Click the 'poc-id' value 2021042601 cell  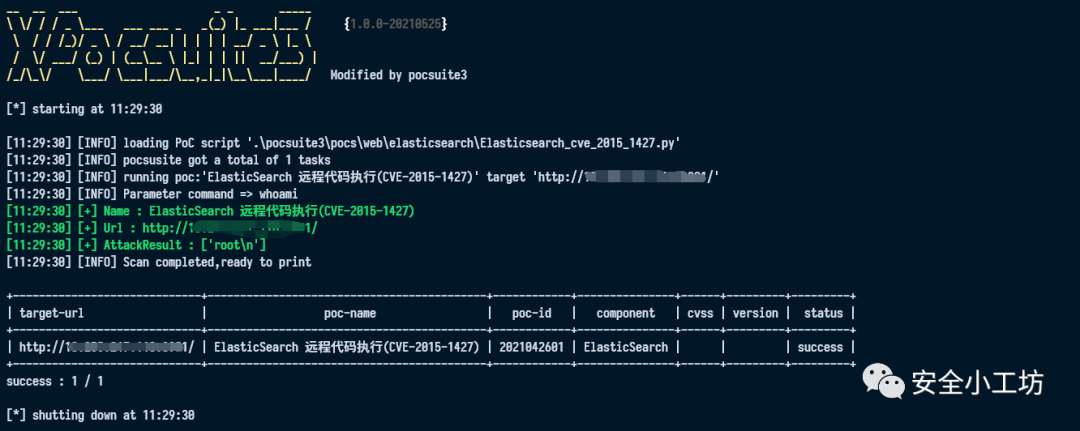click(532, 347)
